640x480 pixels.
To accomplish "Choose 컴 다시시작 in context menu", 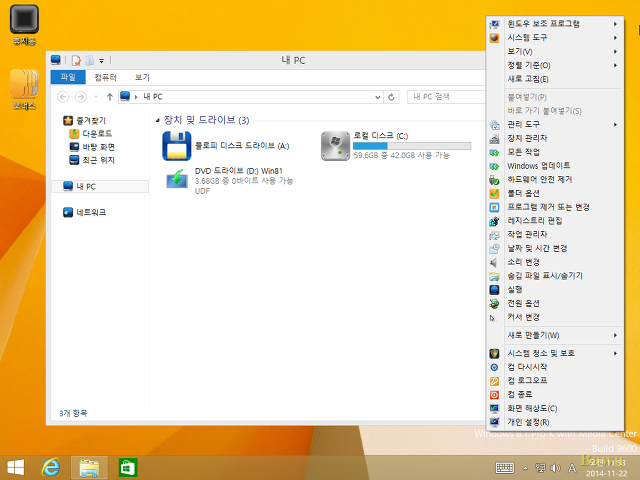I will click(x=555, y=367).
